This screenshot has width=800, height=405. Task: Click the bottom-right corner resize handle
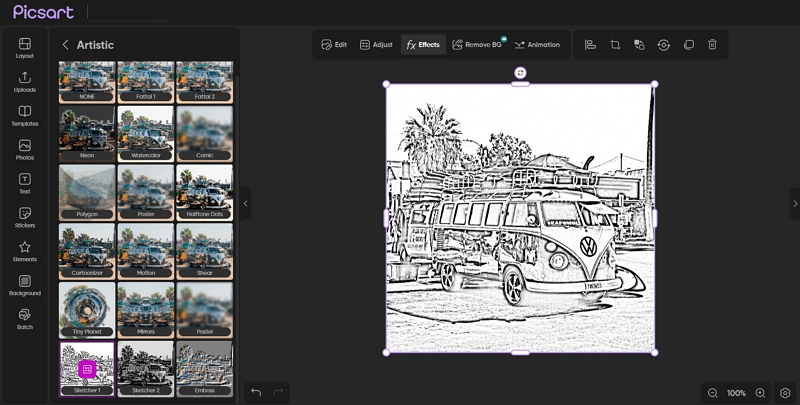(655, 352)
